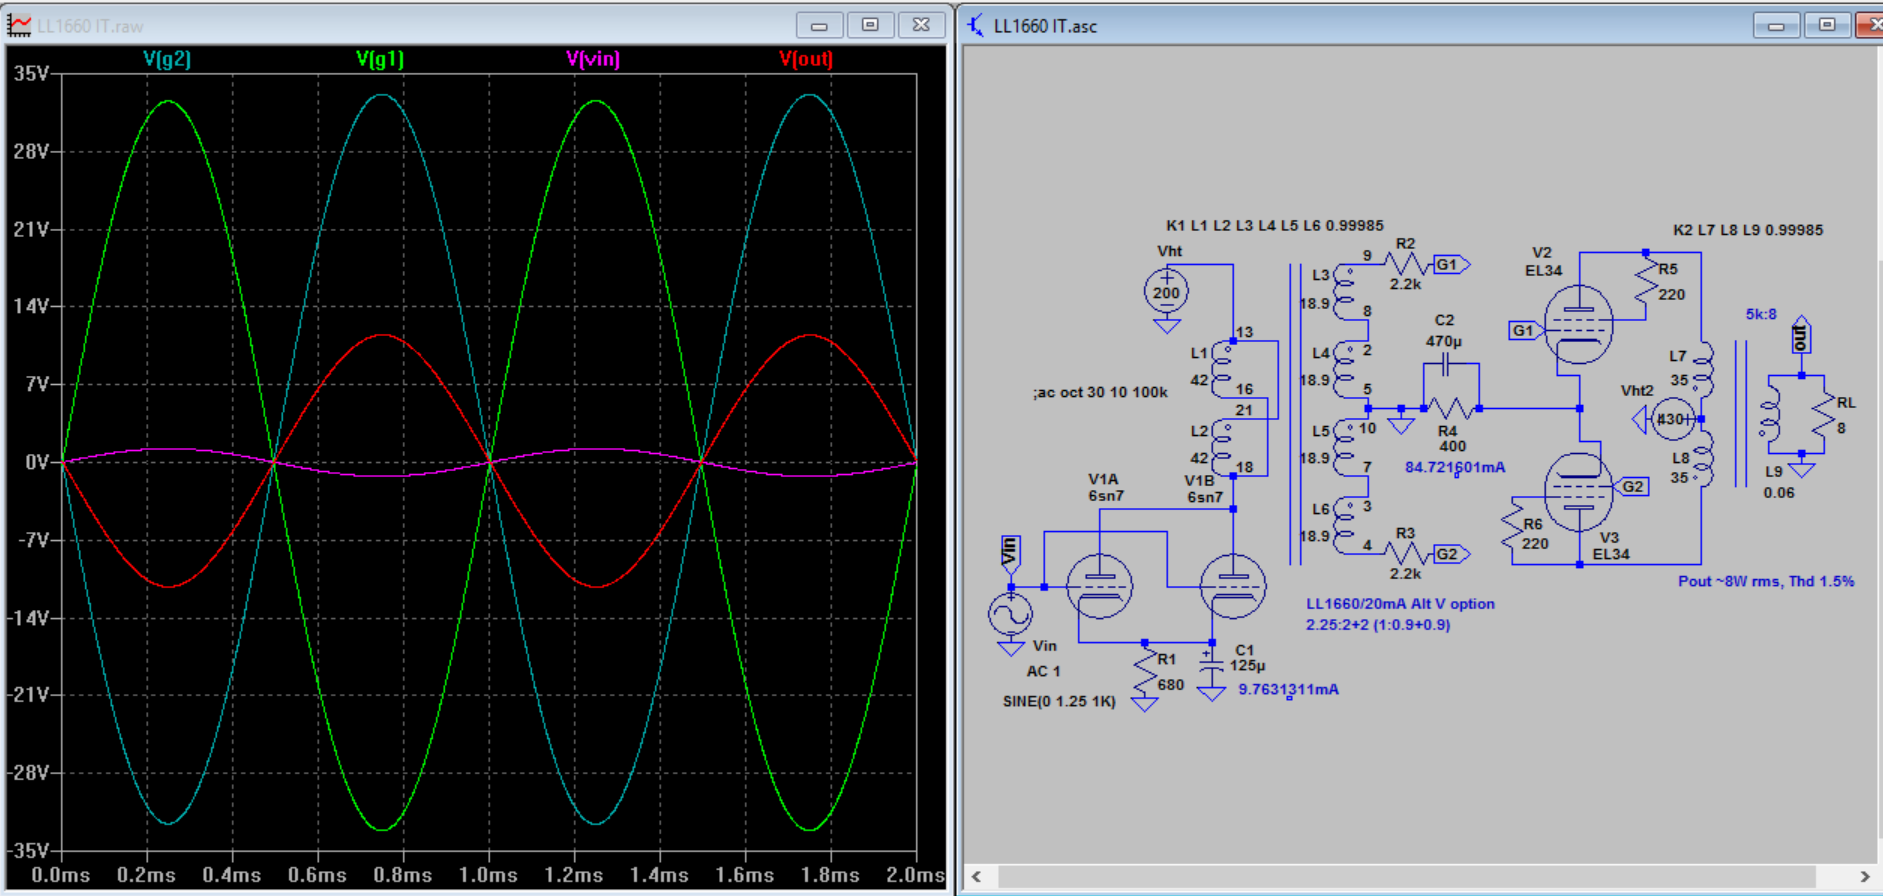1883x896 pixels.
Task: Select inductor L1 winding symbol
Action: [x=1221, y=368]
